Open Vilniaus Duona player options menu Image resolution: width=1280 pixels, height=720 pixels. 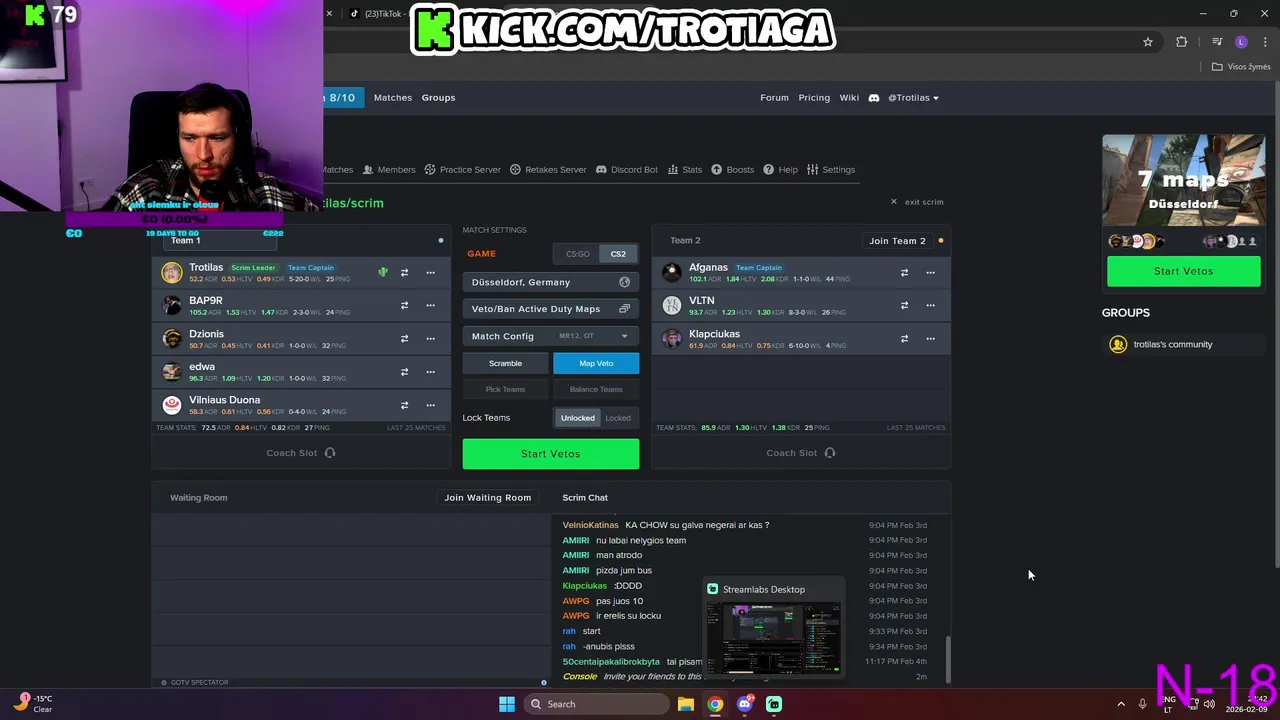click(430, 405)
